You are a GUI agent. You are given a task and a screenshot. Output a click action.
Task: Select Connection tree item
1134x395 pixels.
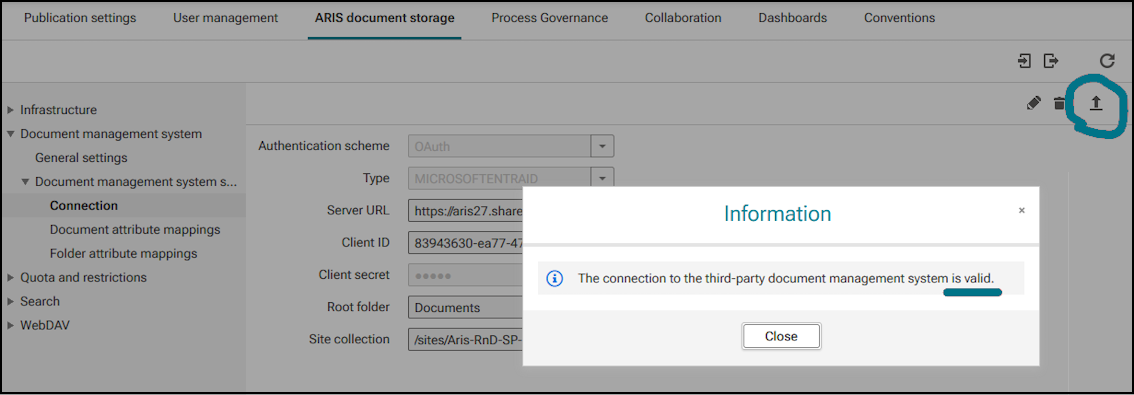[84, 205]
